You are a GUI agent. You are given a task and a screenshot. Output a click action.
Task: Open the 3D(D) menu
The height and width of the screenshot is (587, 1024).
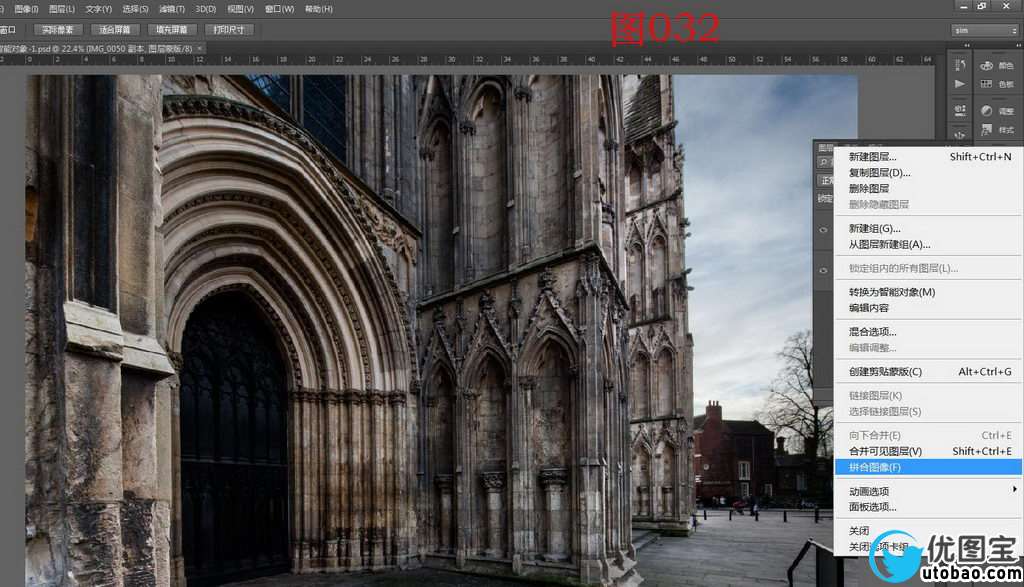pyautogui.click(x=206, y=9)
